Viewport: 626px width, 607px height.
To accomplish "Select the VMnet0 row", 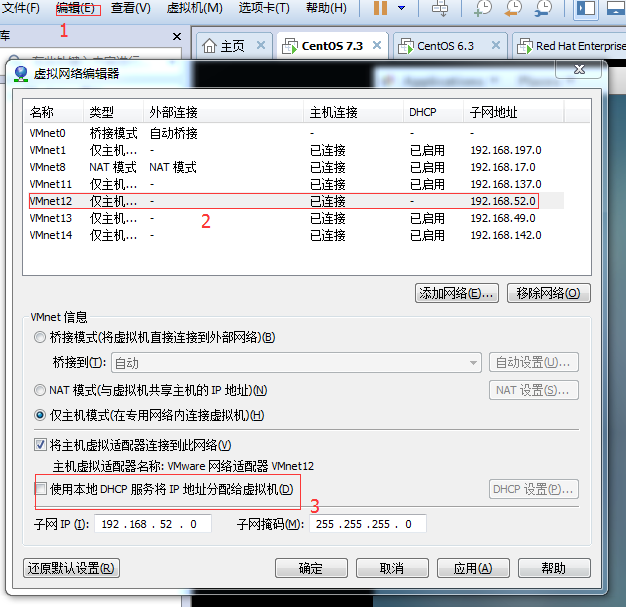I will coord(295,133).
